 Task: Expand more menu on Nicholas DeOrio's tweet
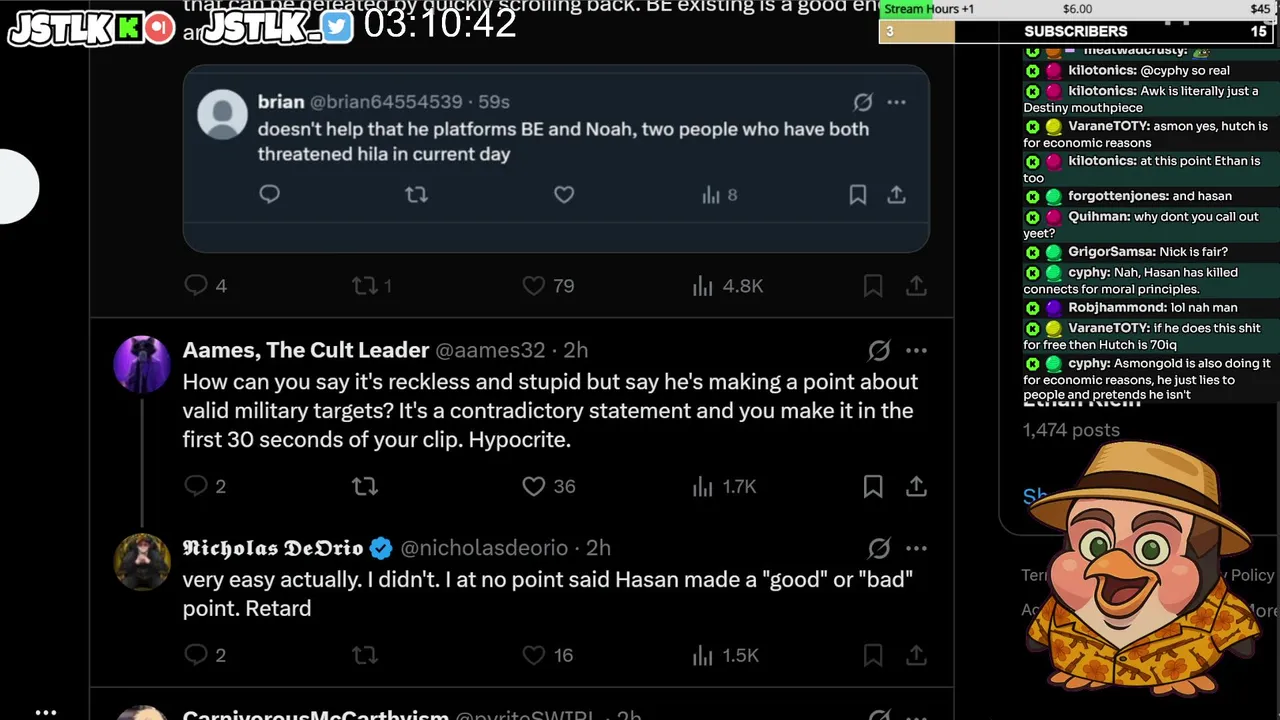pyautogui.click(x=916, y=548)
